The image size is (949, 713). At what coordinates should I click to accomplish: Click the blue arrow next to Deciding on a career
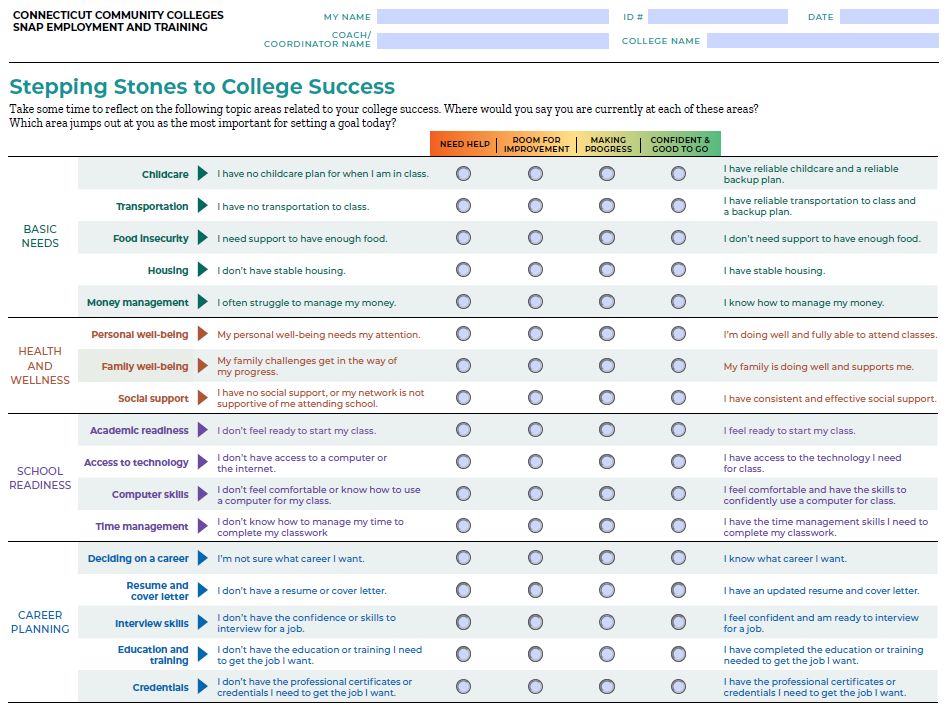[x=203, y=558]
